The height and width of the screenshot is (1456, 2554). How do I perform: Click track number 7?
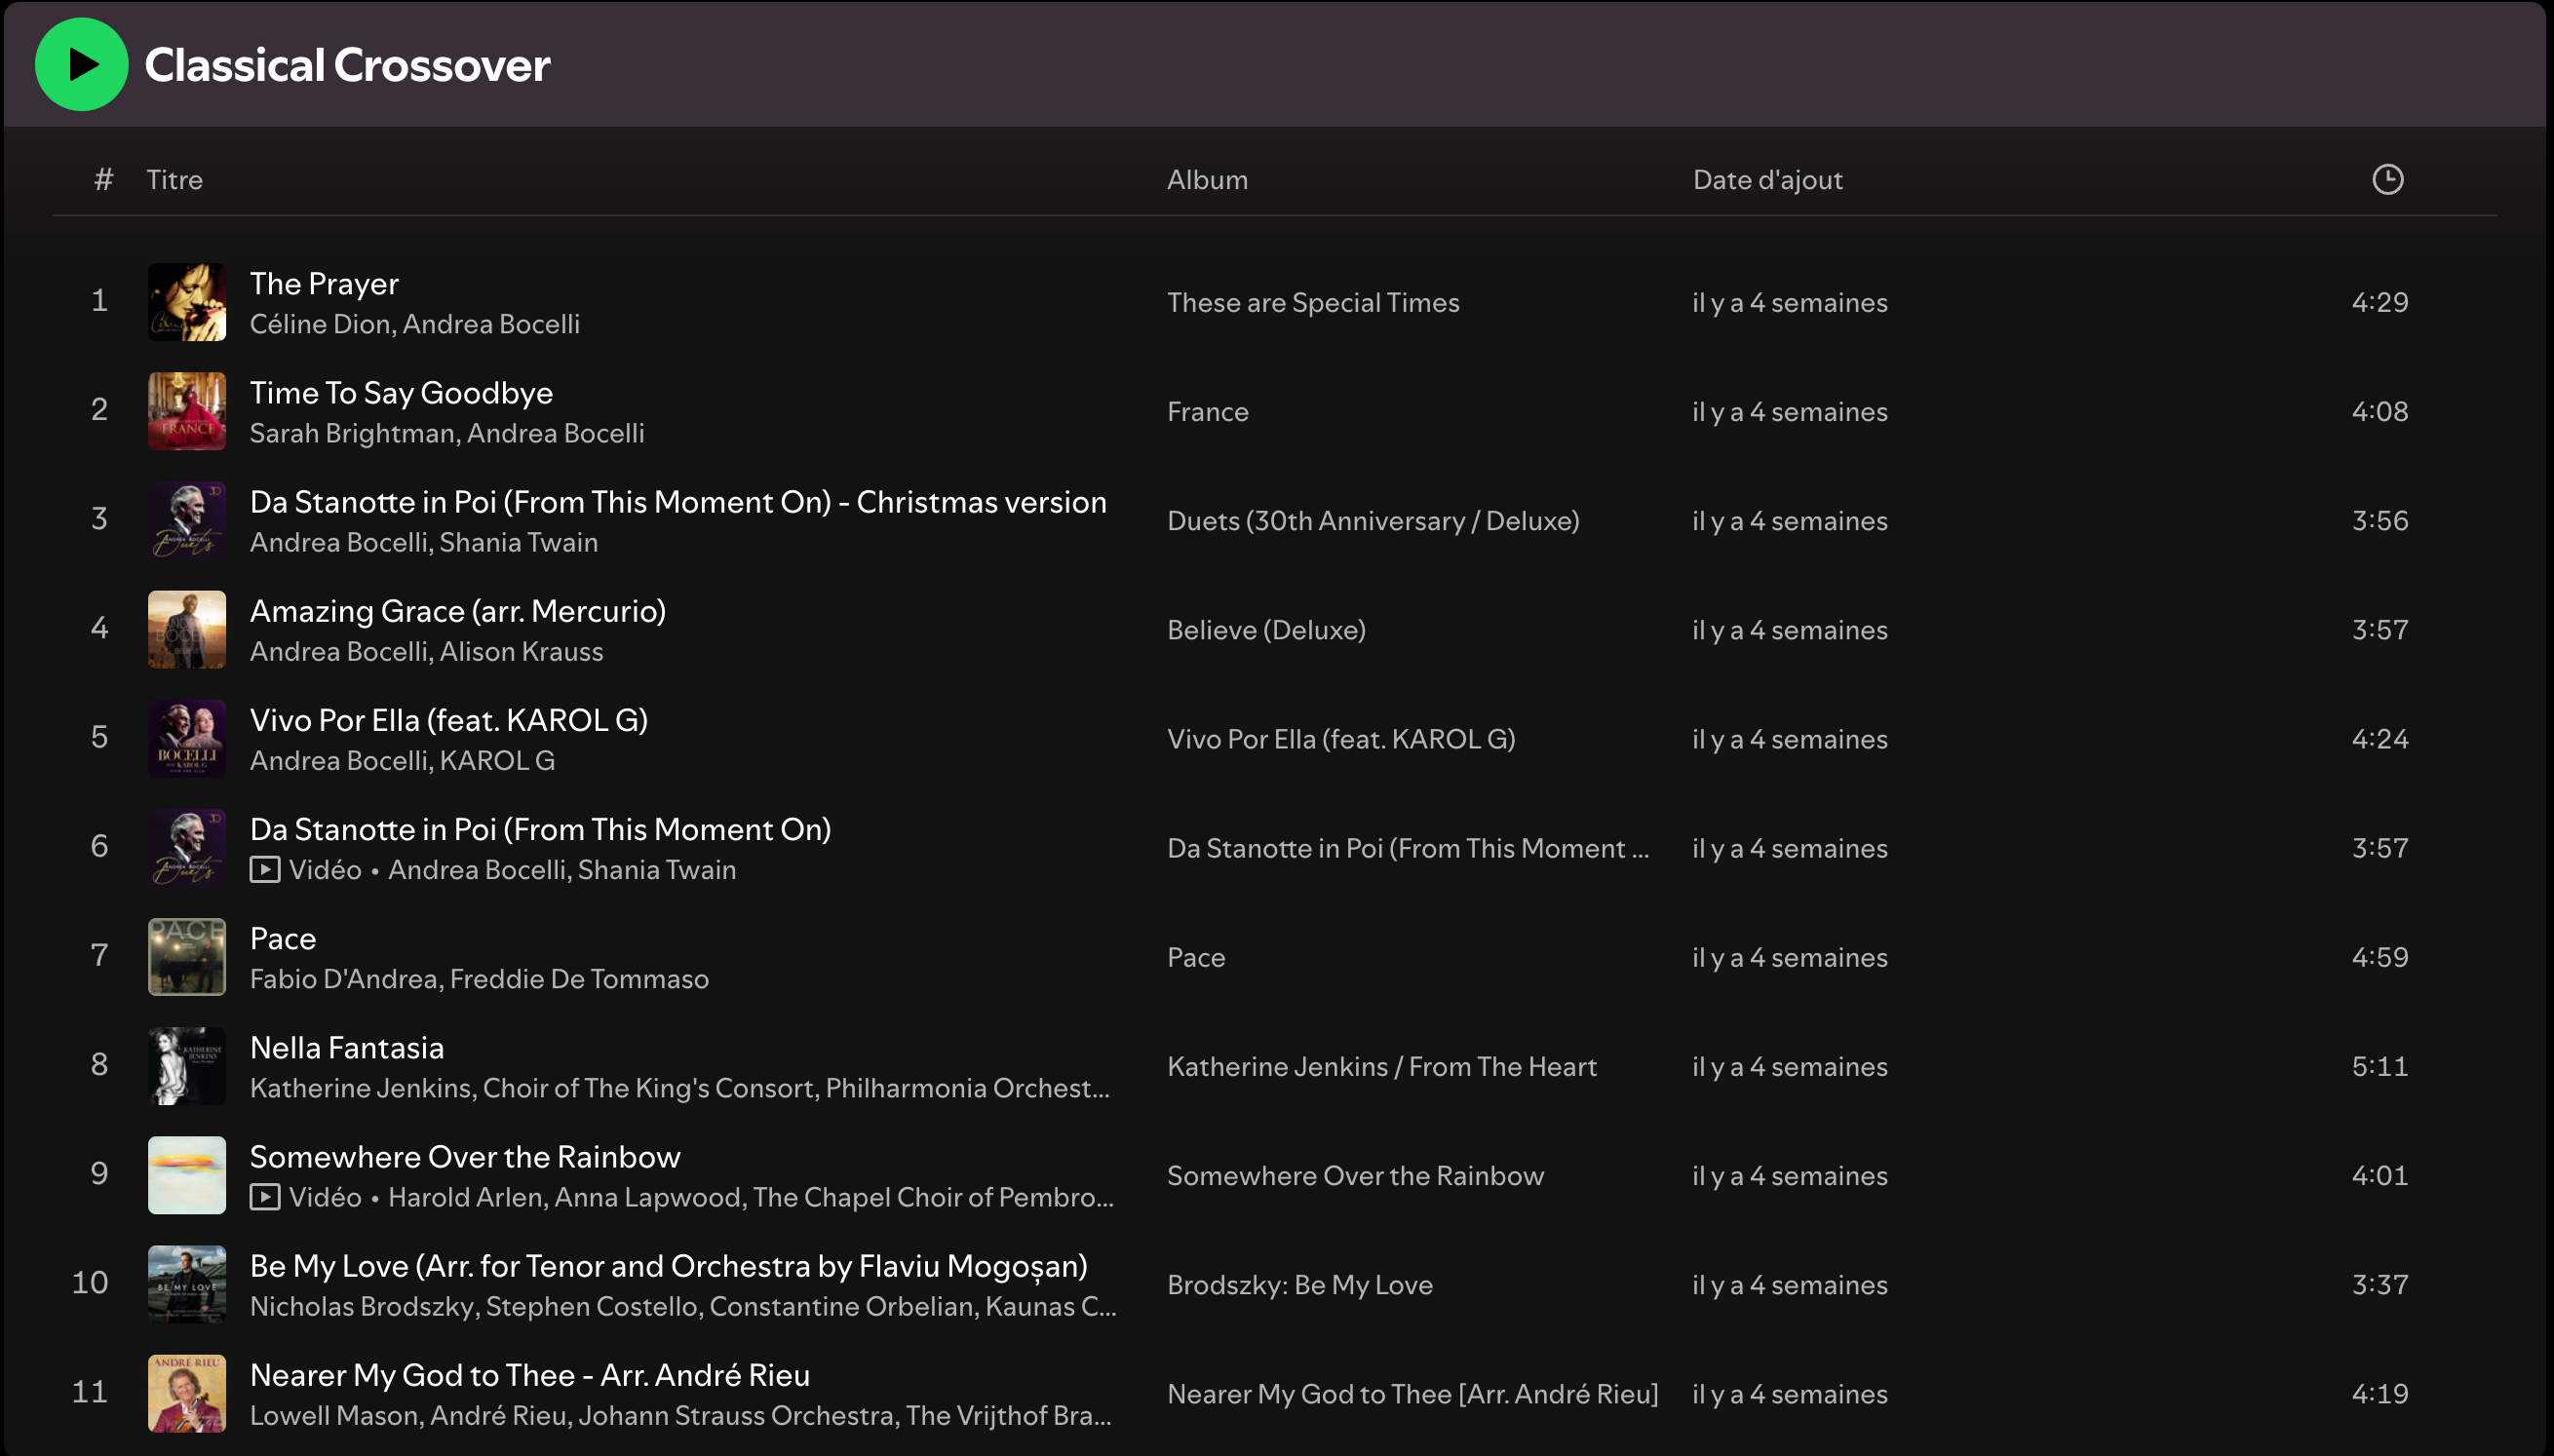pyautogui.click(x=99, y=955)
